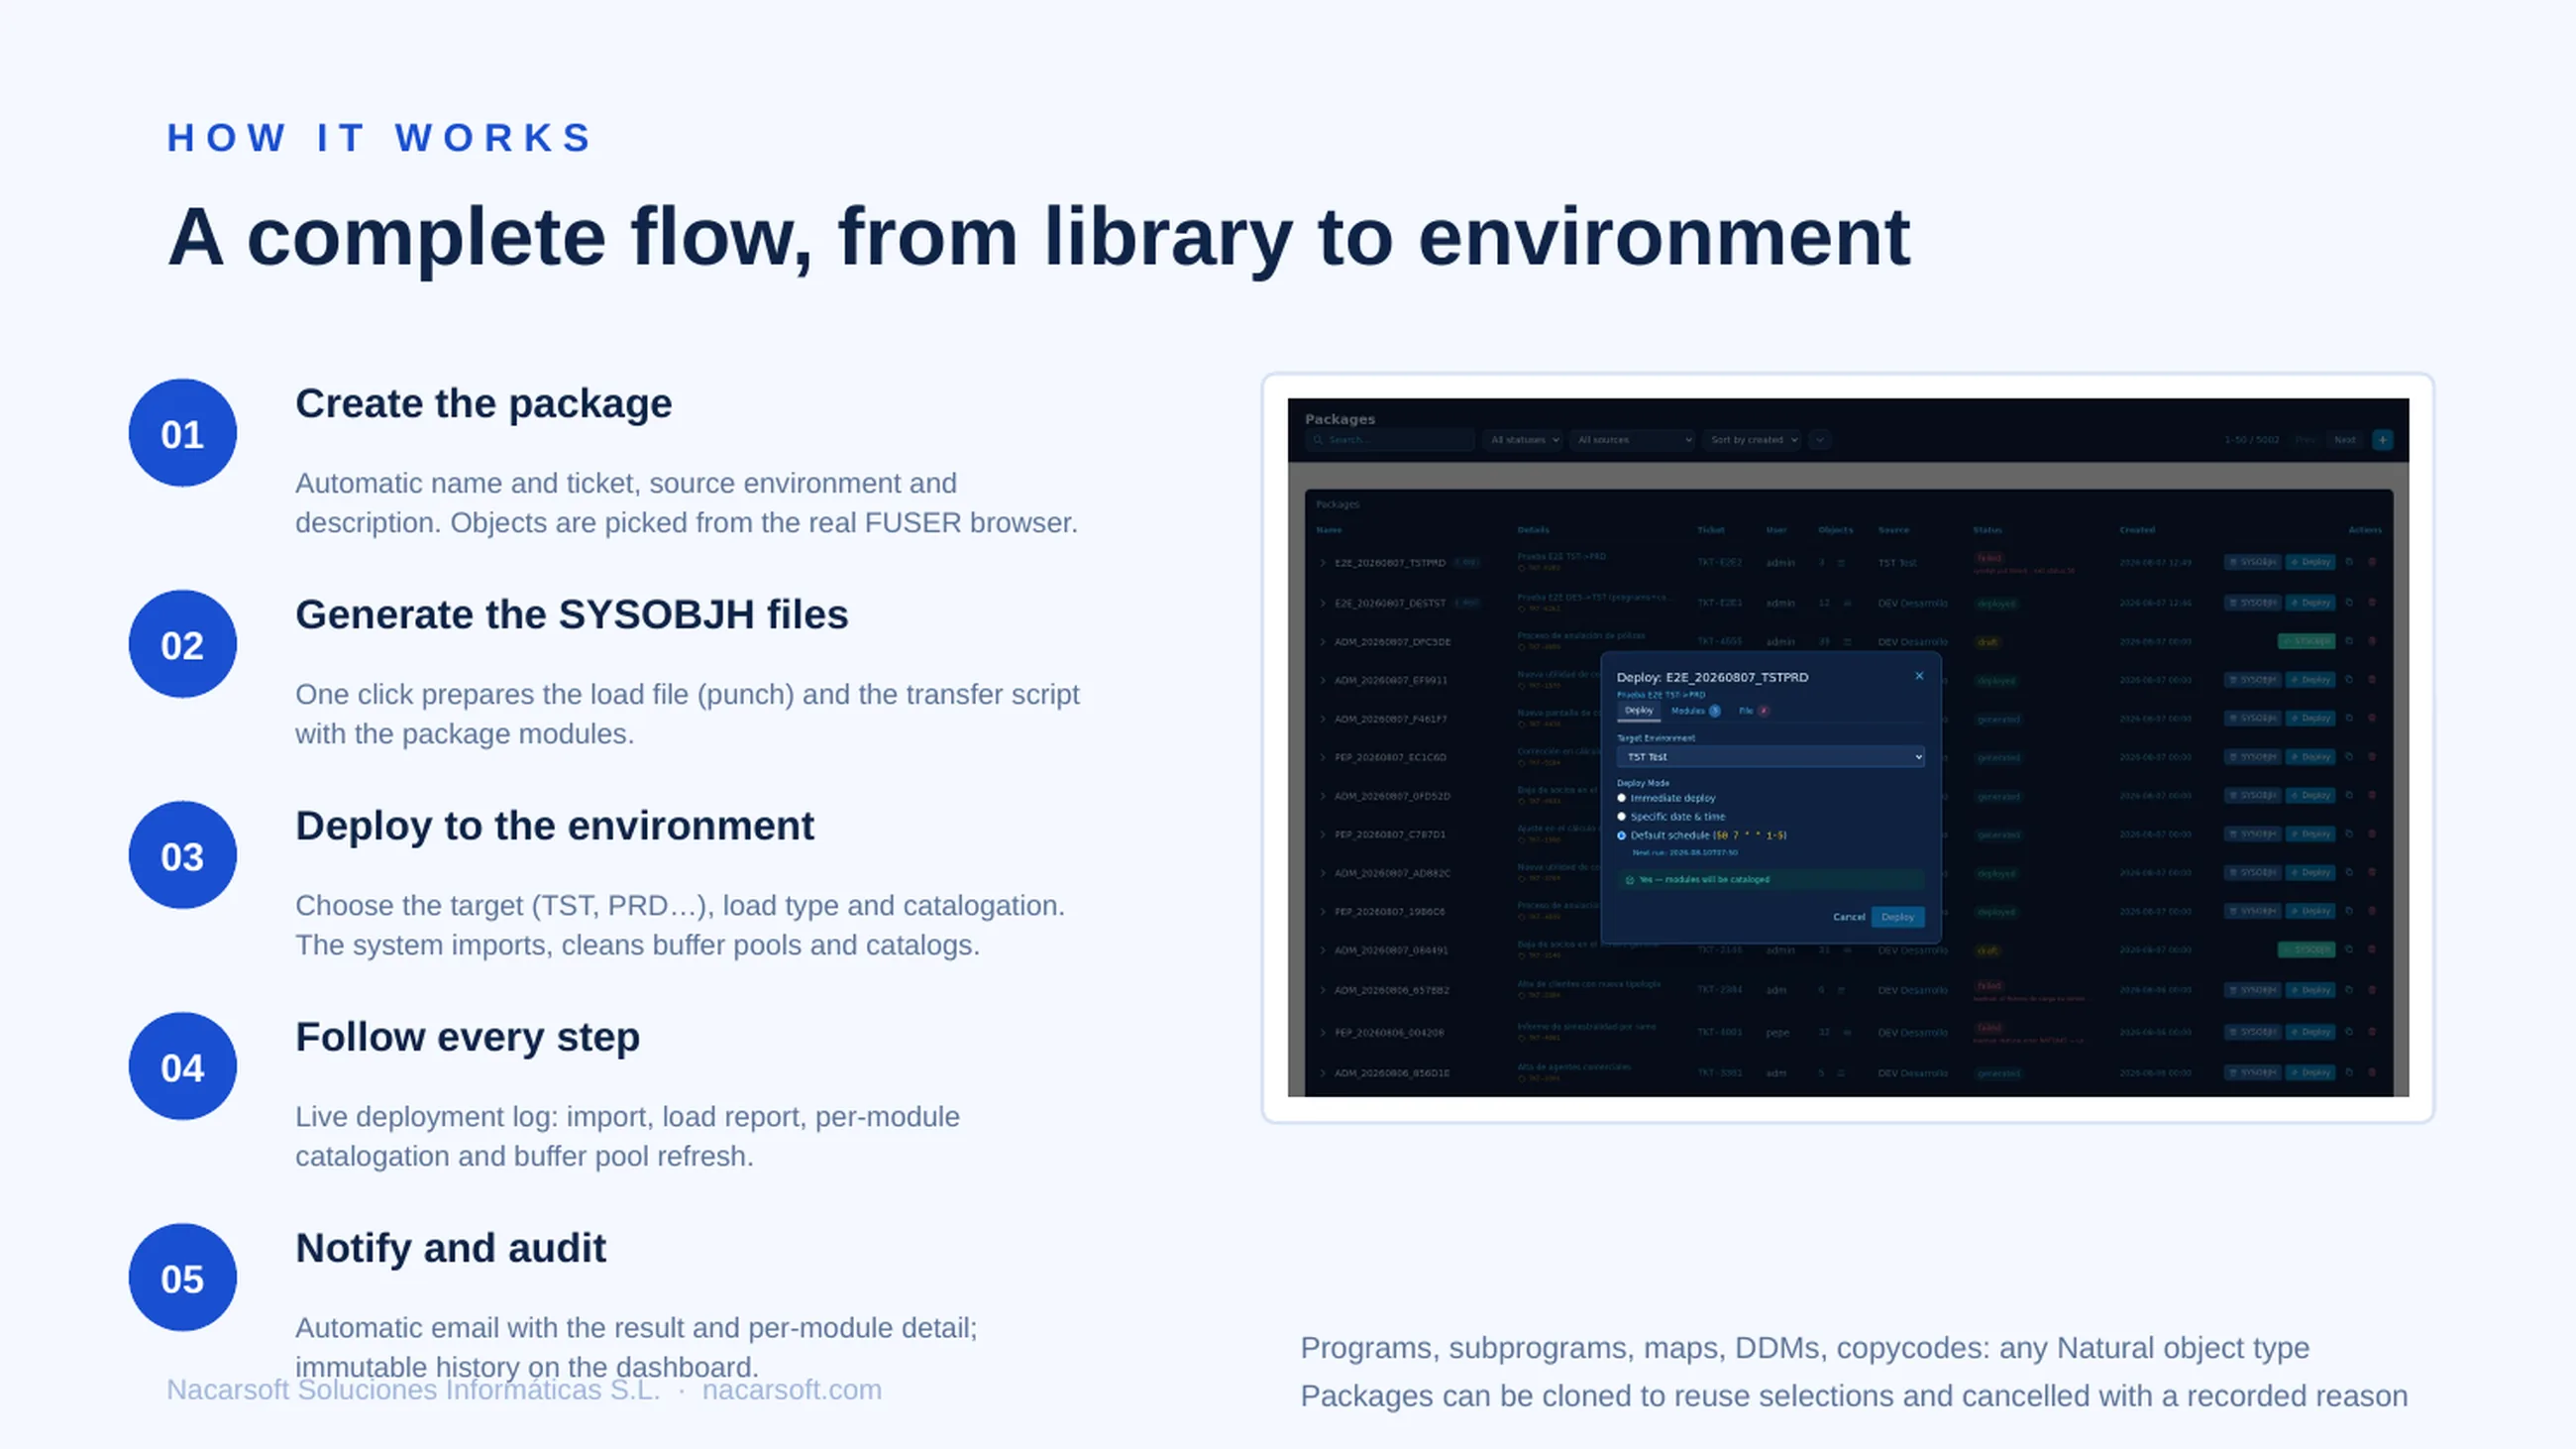Select the Immediate deploy radio option
2576x1449 pixels.
pyautogui.click(x=1622, y=798)
